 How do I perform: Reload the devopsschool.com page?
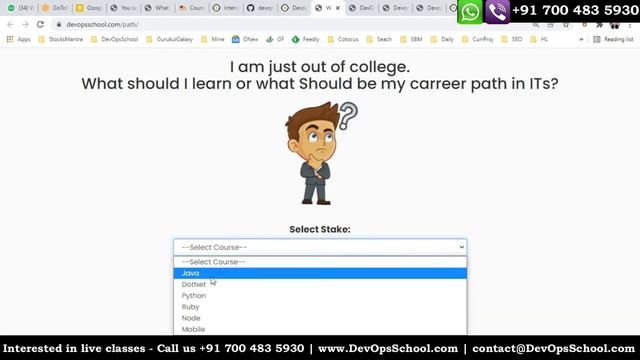point(40,24)
